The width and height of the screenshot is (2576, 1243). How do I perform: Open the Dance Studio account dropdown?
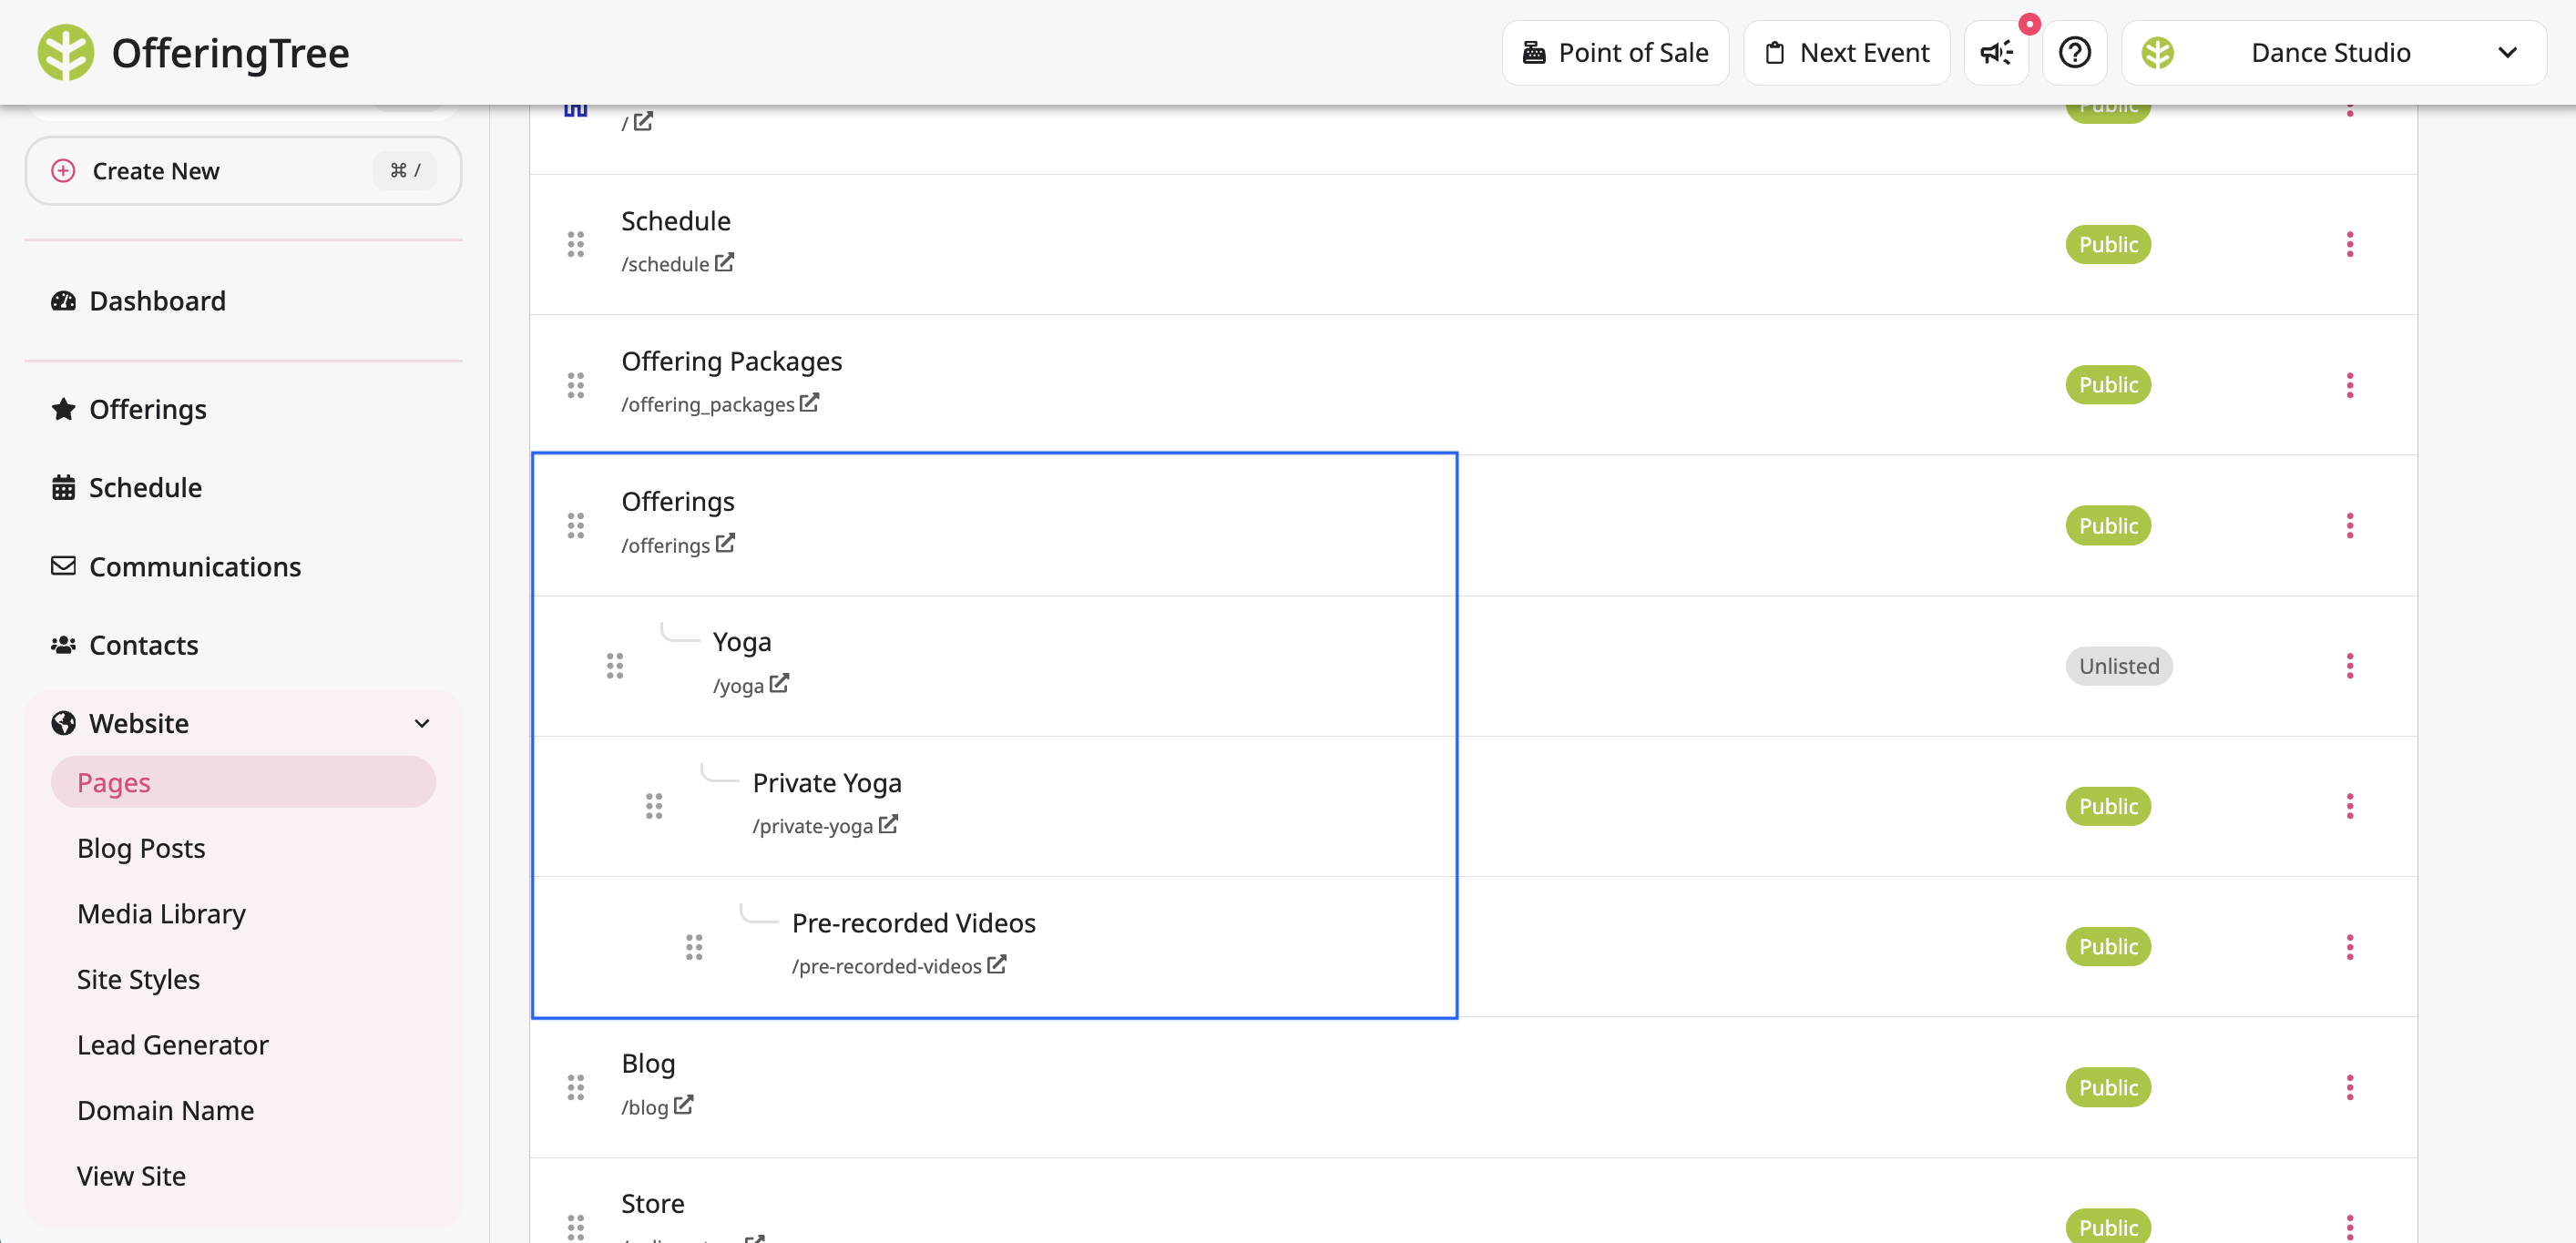[2334, 53]
